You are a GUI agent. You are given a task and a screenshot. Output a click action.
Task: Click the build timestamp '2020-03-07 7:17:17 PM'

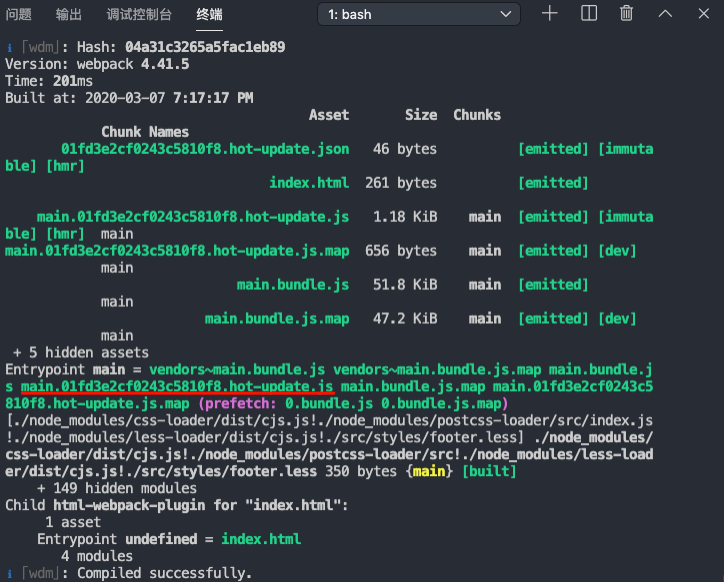169,98
